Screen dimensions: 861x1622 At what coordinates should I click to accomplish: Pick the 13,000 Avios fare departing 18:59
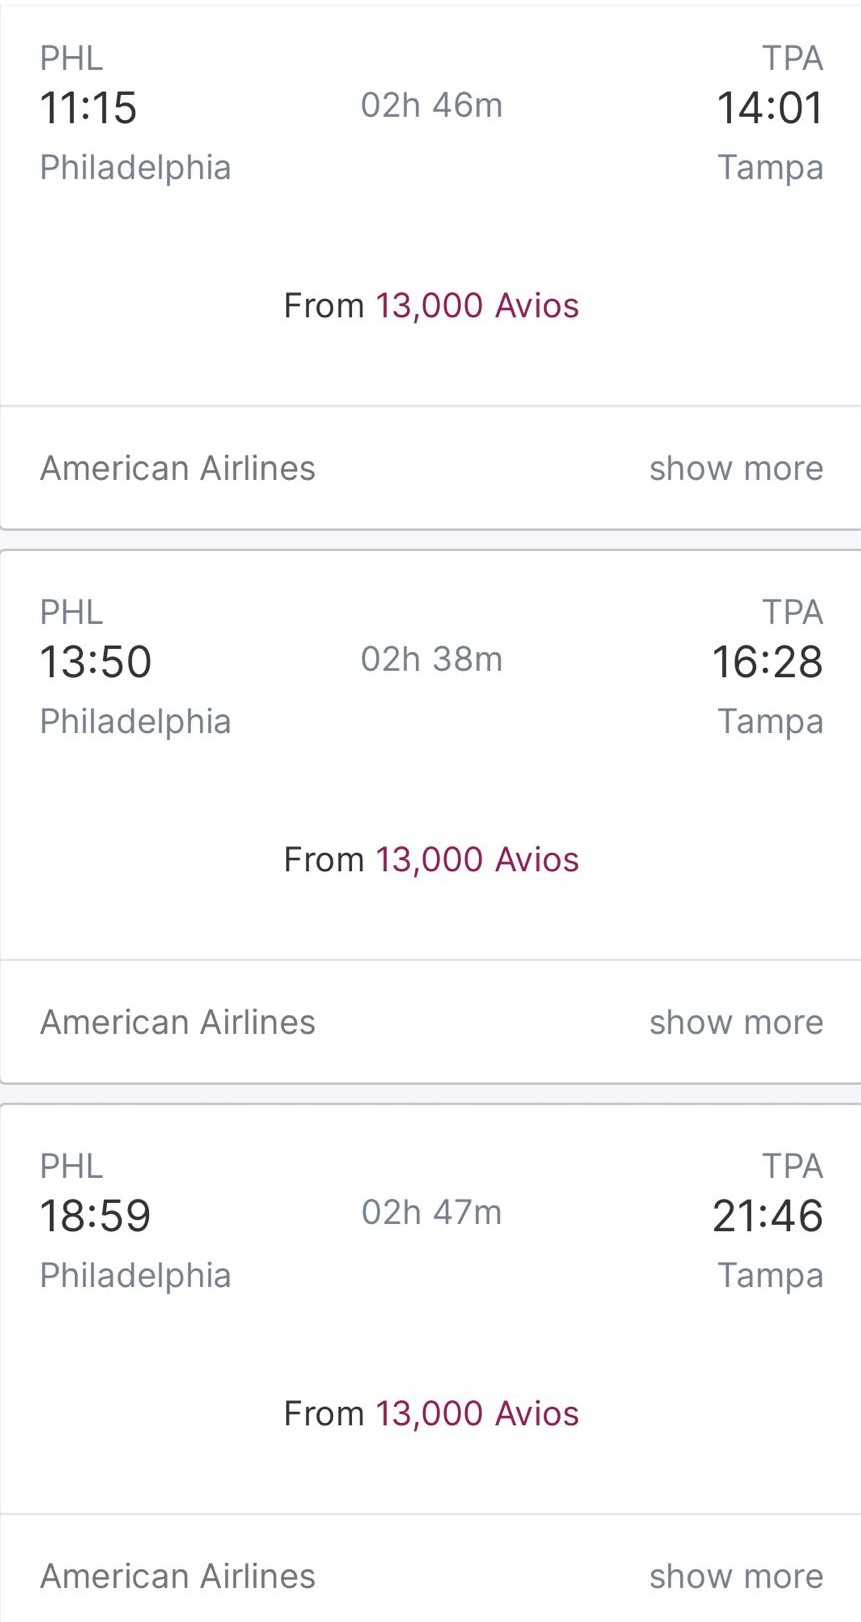click(476, 1414)
